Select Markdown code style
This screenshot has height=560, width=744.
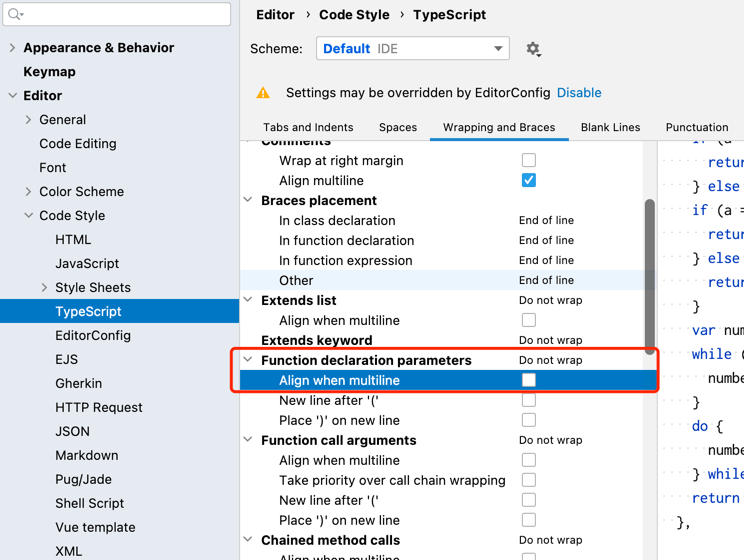pos(87,455)
